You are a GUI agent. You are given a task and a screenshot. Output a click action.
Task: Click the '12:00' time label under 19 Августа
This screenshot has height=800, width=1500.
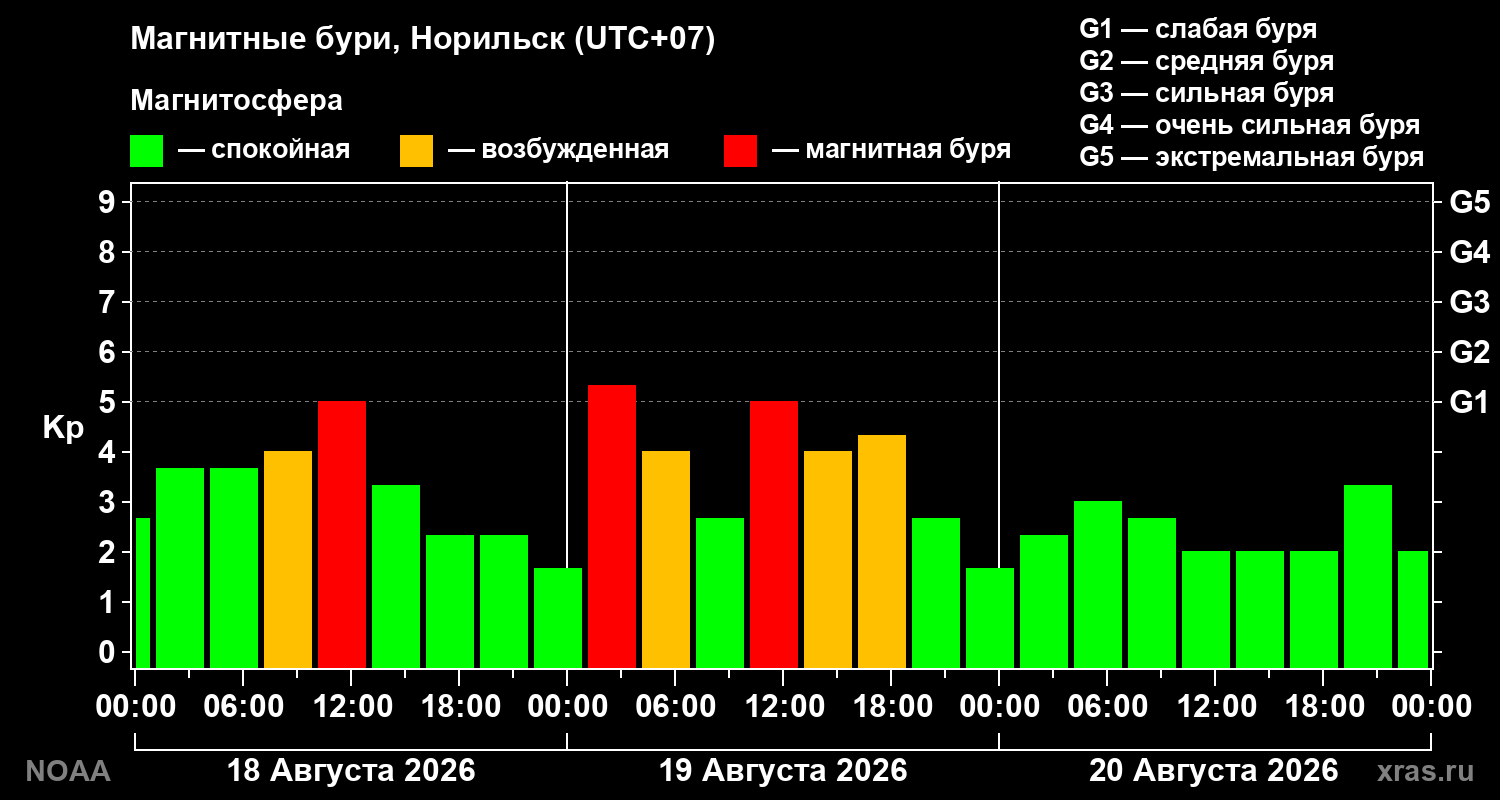coord(783,706)
